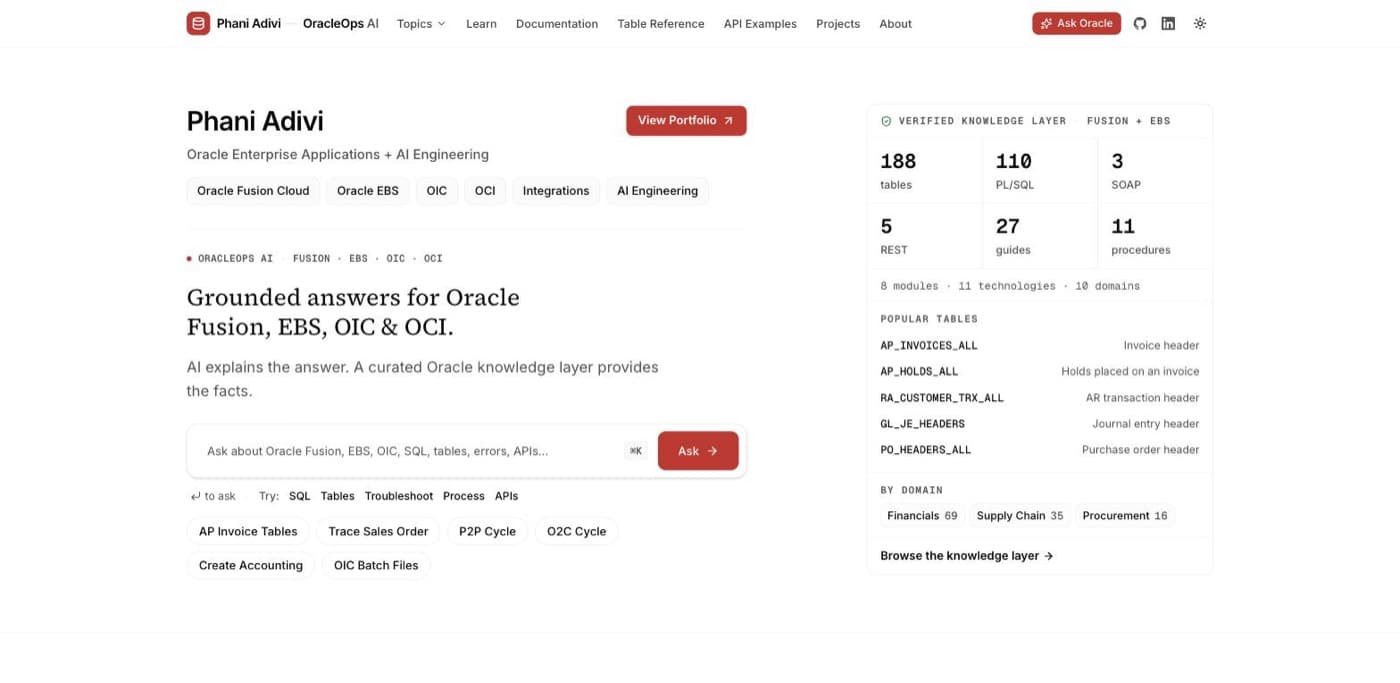Open the RA_CUSTOMER_TRX_ALL table row
The image size is (1400, 683).
click(x=1040, y=397)
